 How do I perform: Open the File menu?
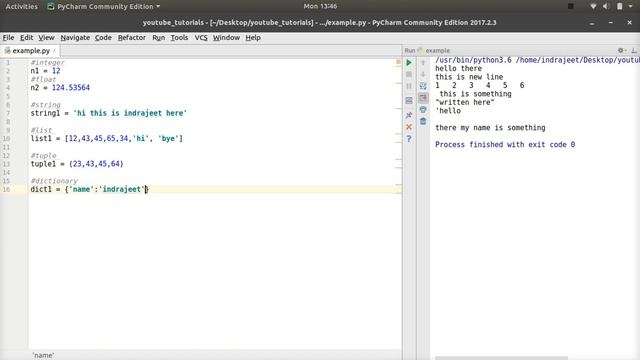click(x=8, y=38)
